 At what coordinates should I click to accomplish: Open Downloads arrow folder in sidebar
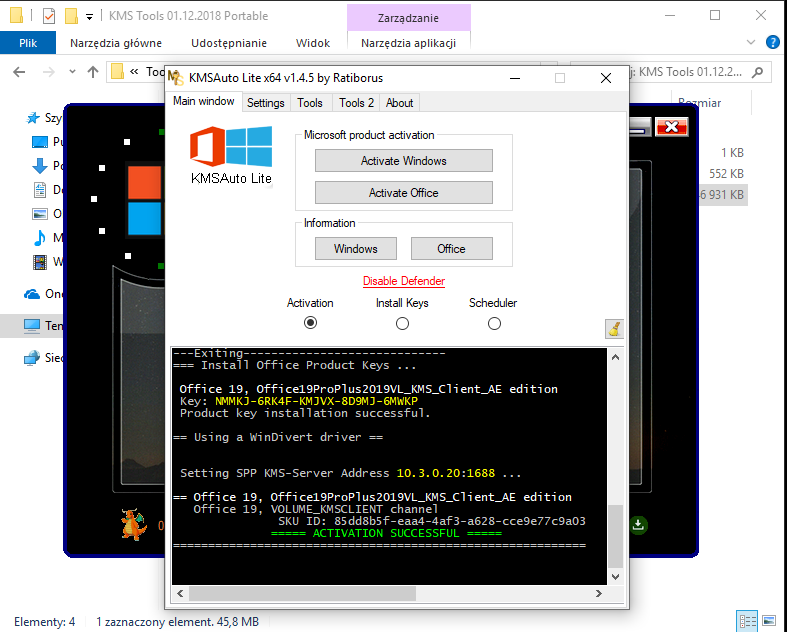click(x=40, y=166)
